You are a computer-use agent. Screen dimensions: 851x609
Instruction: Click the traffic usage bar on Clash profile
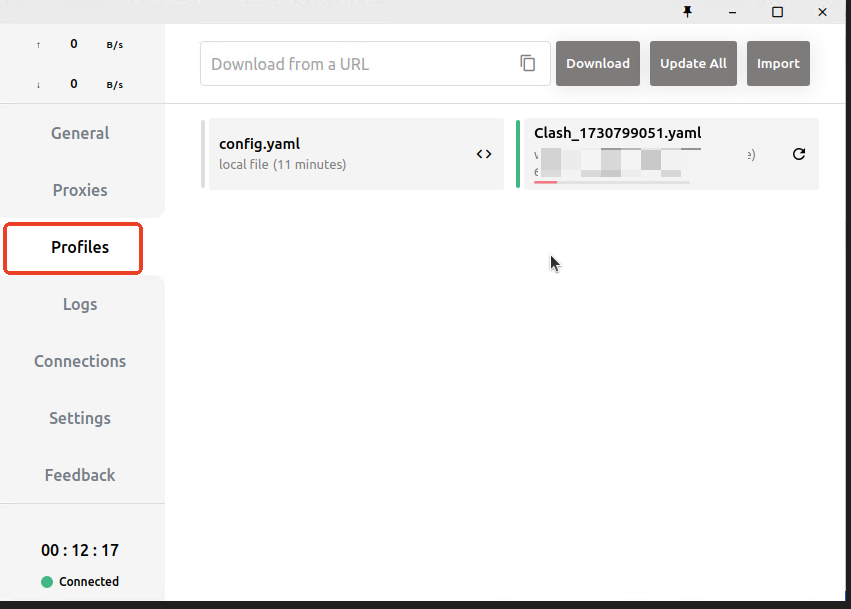[x=611, y=182]
